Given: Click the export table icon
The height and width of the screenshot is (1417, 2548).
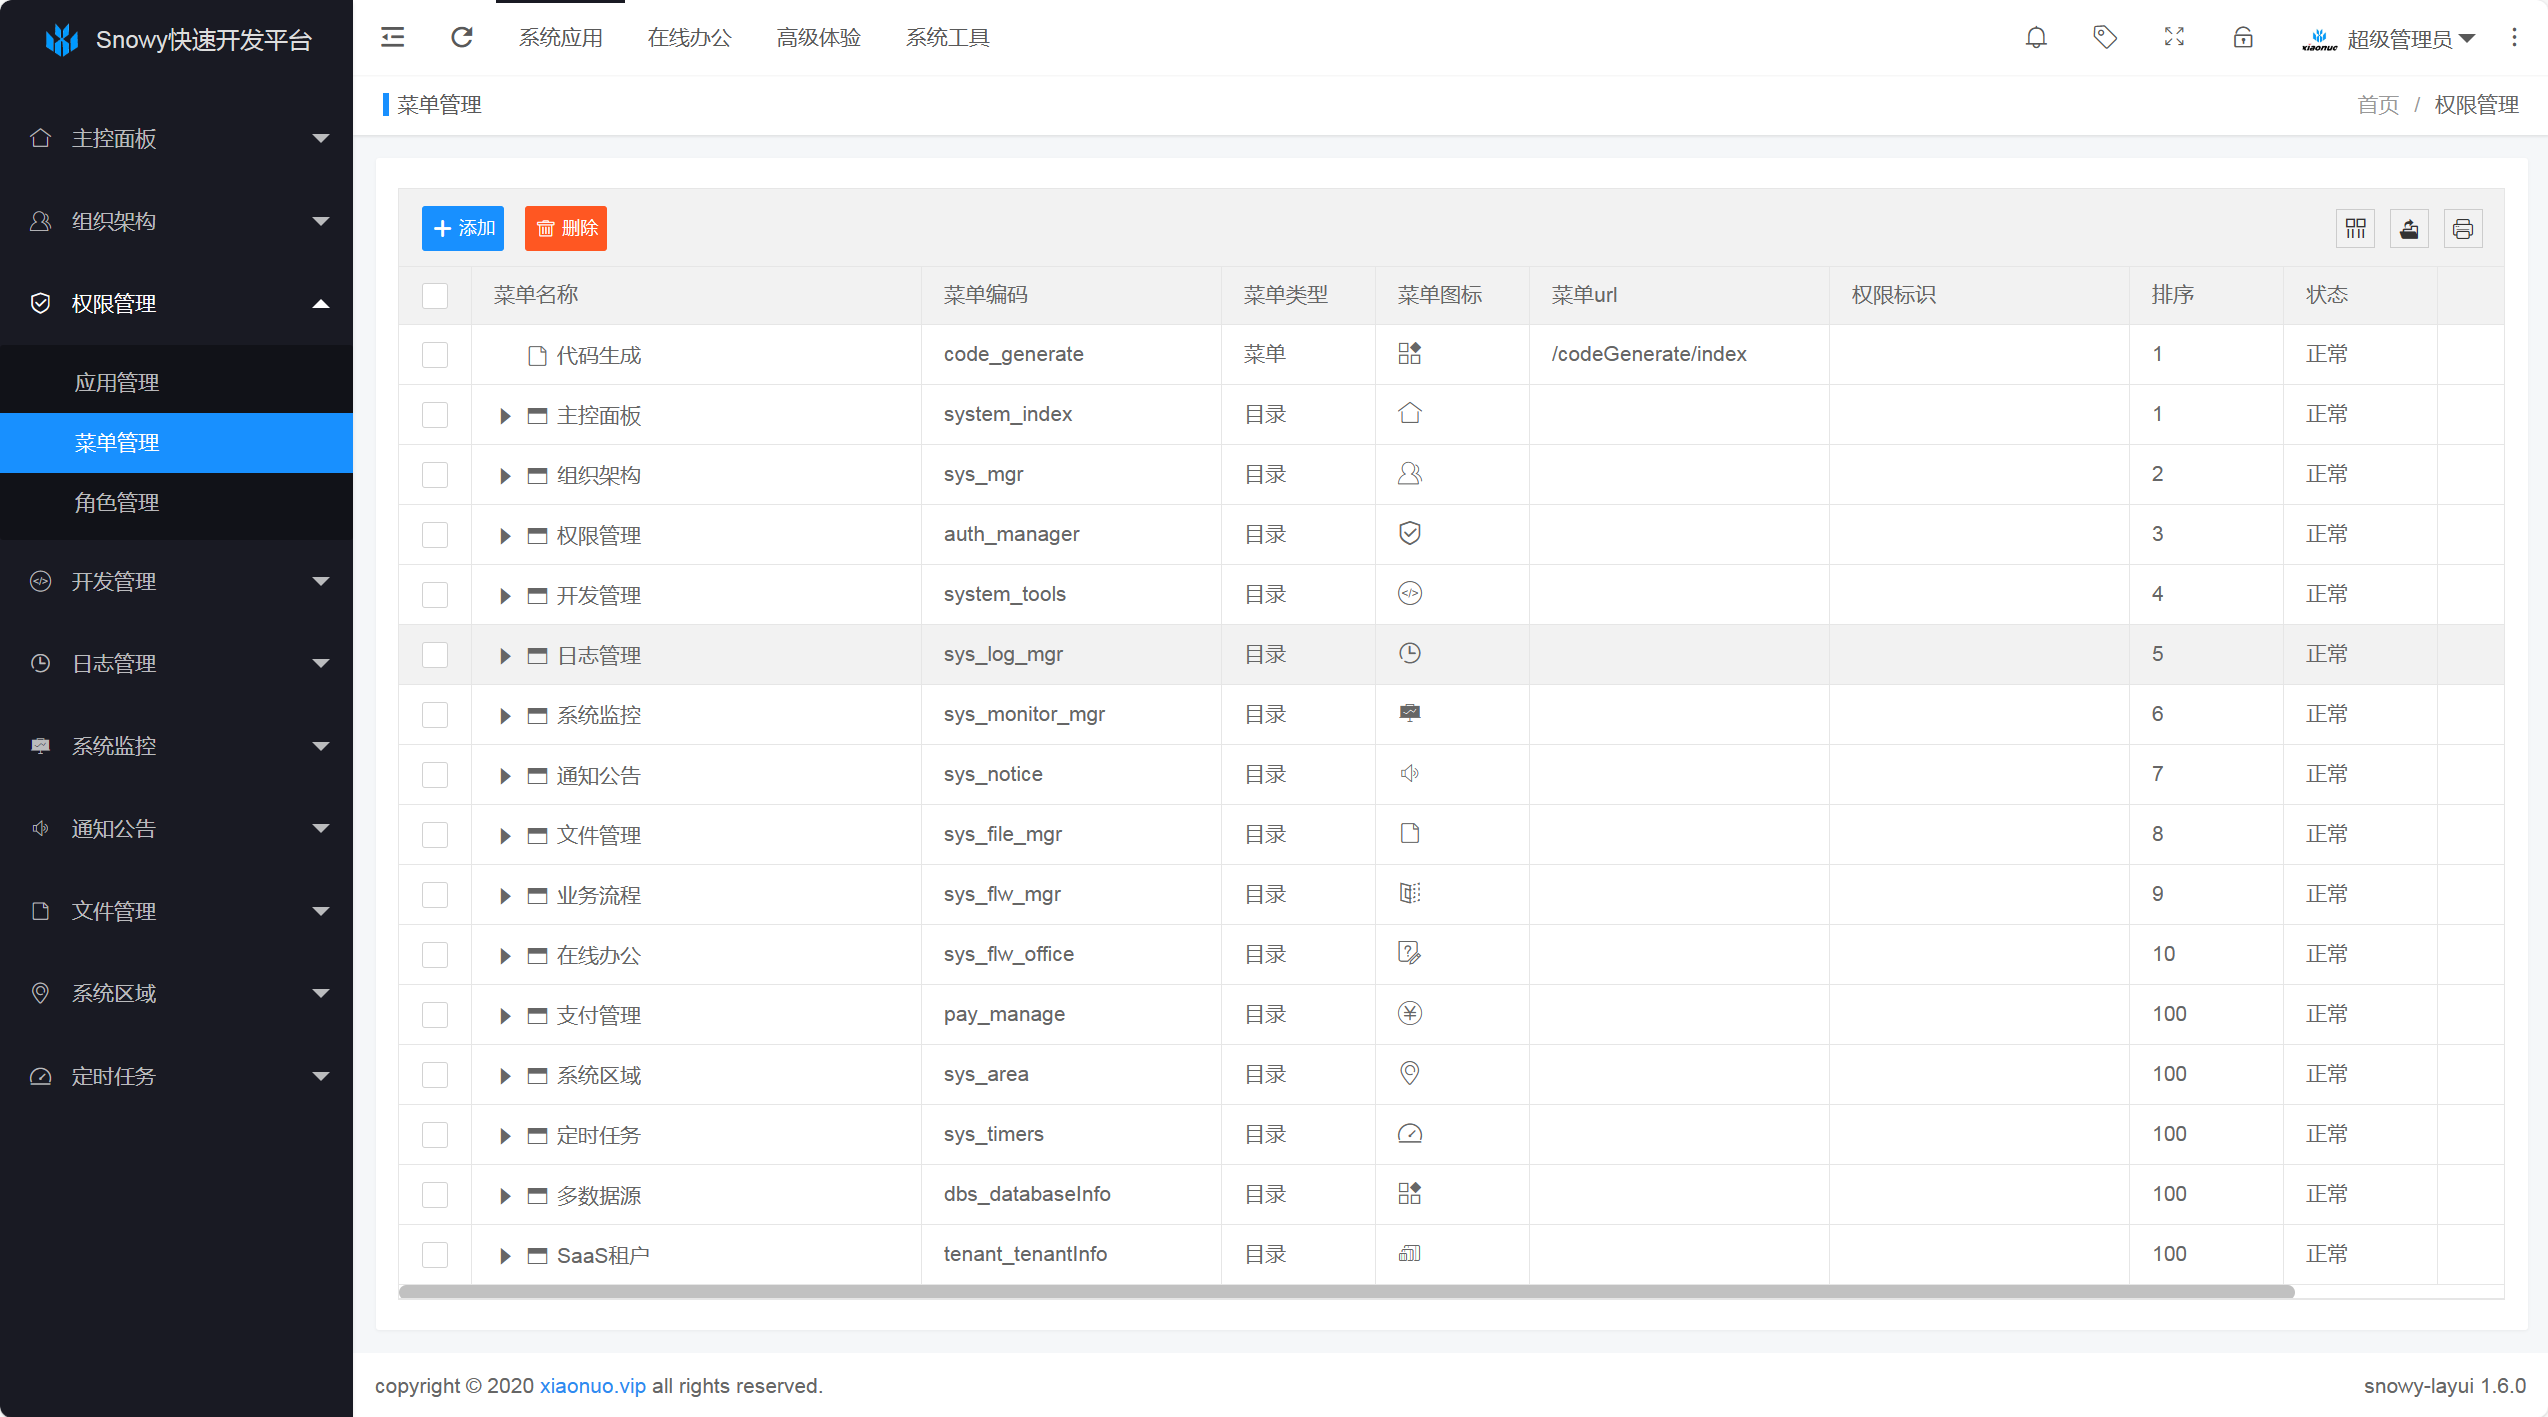Looking at the screenshot, I should (2410, 229).
